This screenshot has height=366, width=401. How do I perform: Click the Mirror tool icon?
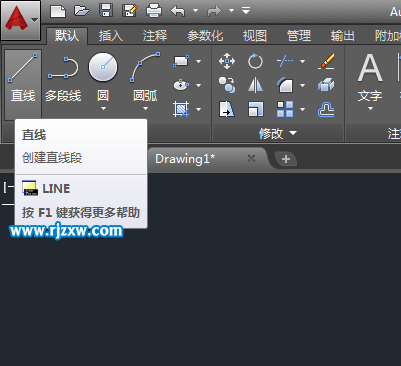click(x=255, y=85)
